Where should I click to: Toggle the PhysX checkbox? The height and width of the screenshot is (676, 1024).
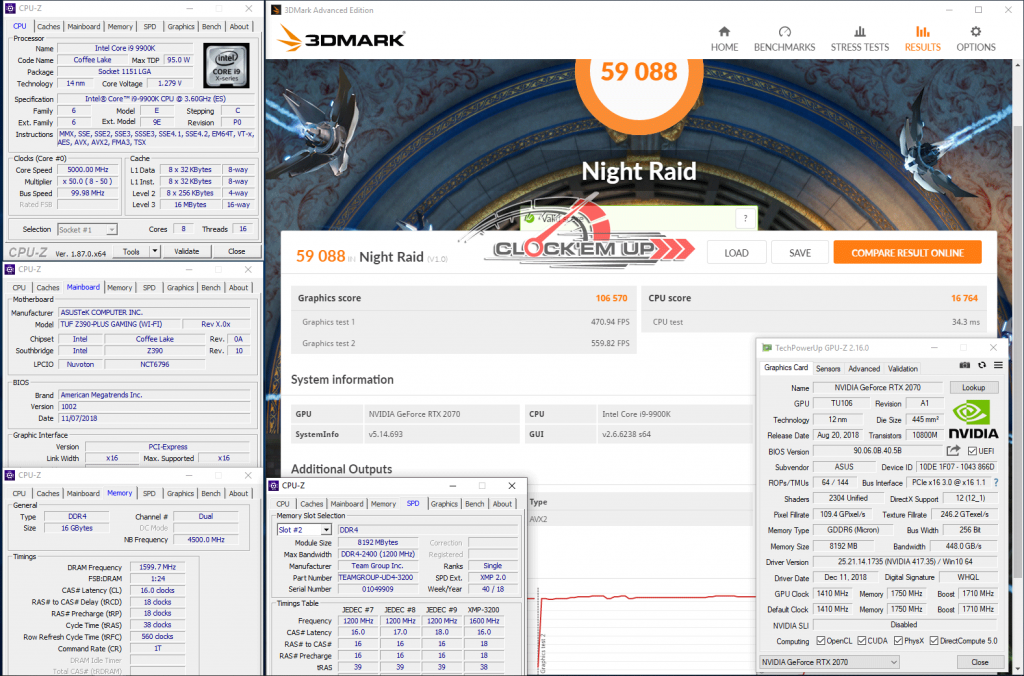pos(899,641)
